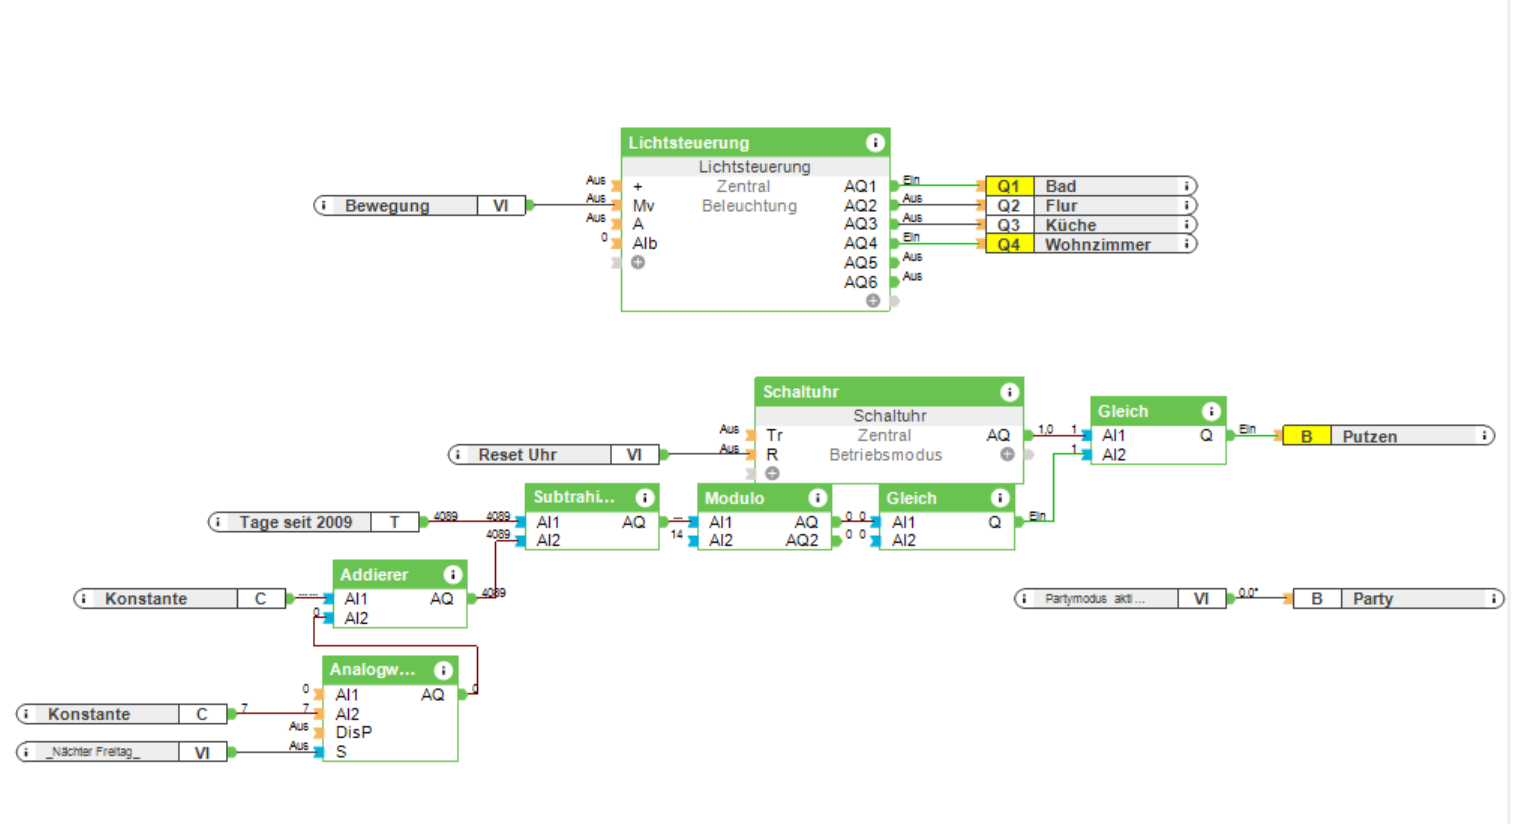The height and width of the screenshot is (824, 1514).
Task: Select the Putzen operating mode output
Action: pyautogui.click(x=1389, y=436)
